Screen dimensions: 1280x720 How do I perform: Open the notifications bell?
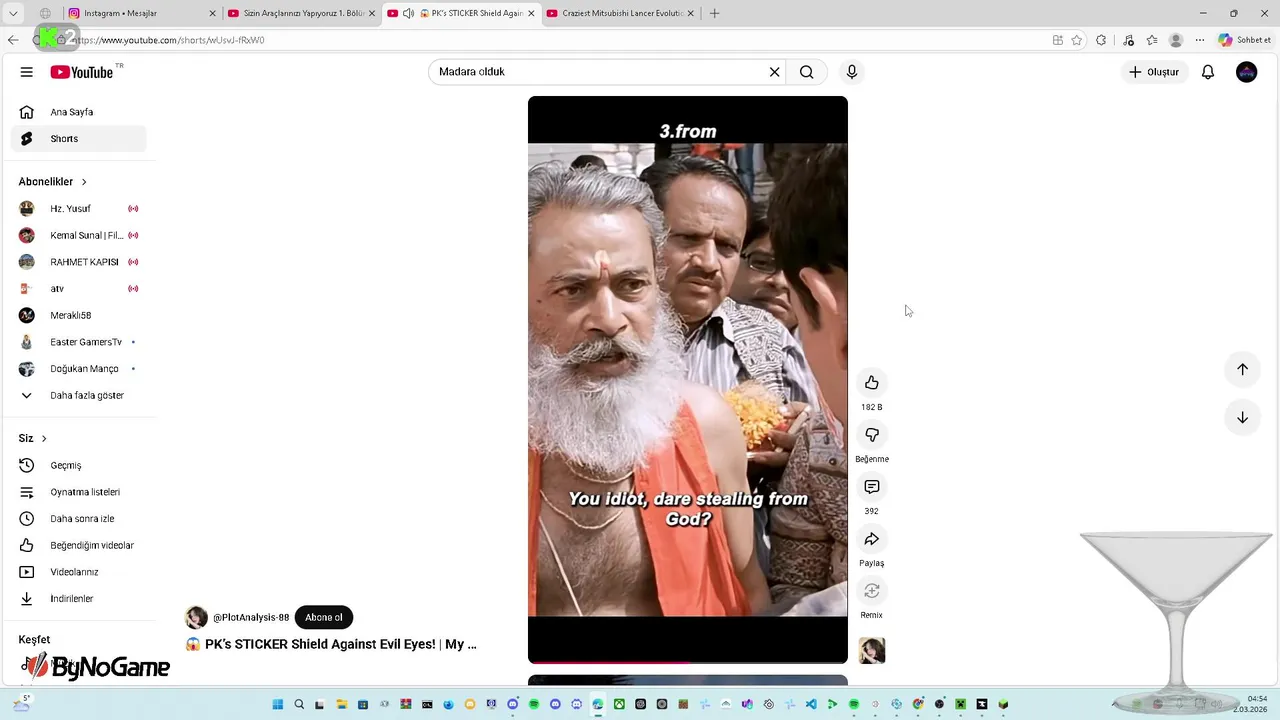pos(1208,72)
